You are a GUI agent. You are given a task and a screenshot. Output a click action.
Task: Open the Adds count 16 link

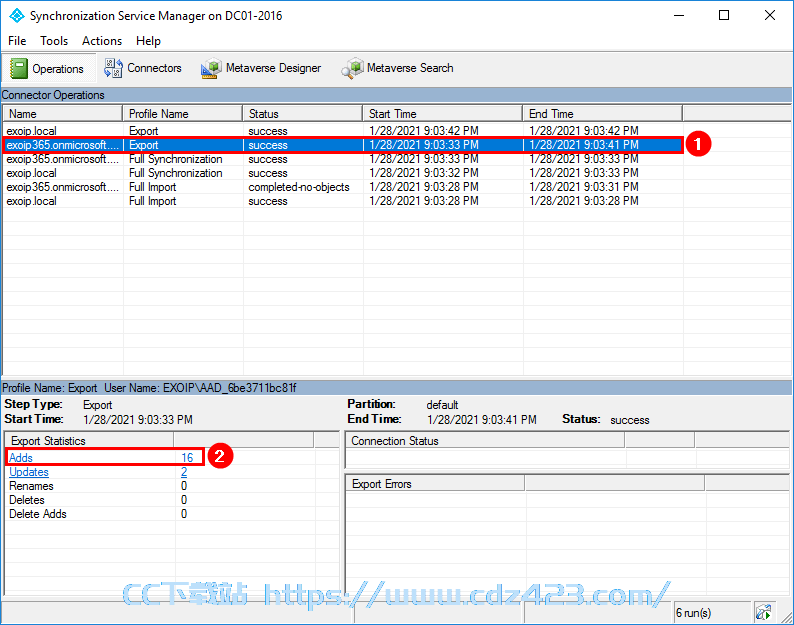[187, 458]
